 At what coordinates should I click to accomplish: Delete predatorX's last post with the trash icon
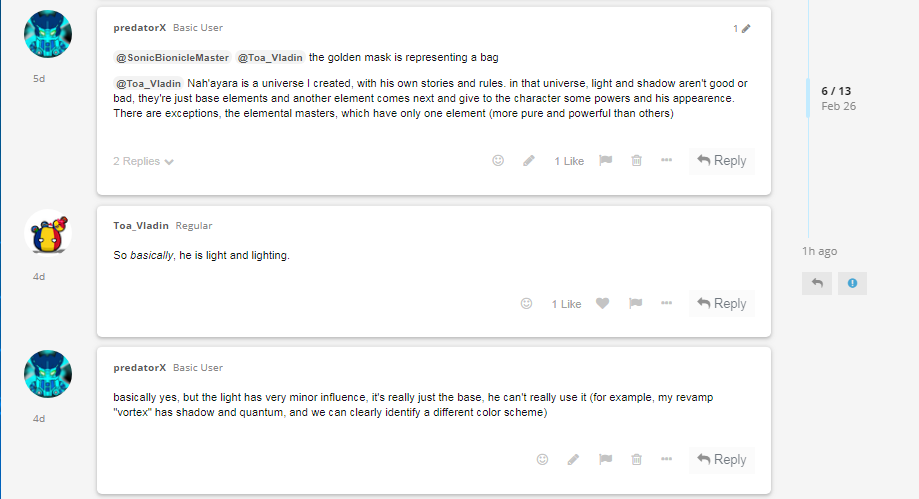[x=636, y=460]
